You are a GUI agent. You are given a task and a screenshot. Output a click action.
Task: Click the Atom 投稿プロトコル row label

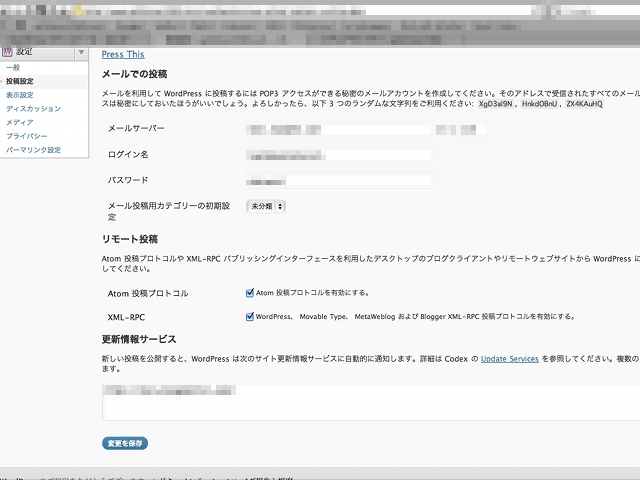click(x=148, y=293)
